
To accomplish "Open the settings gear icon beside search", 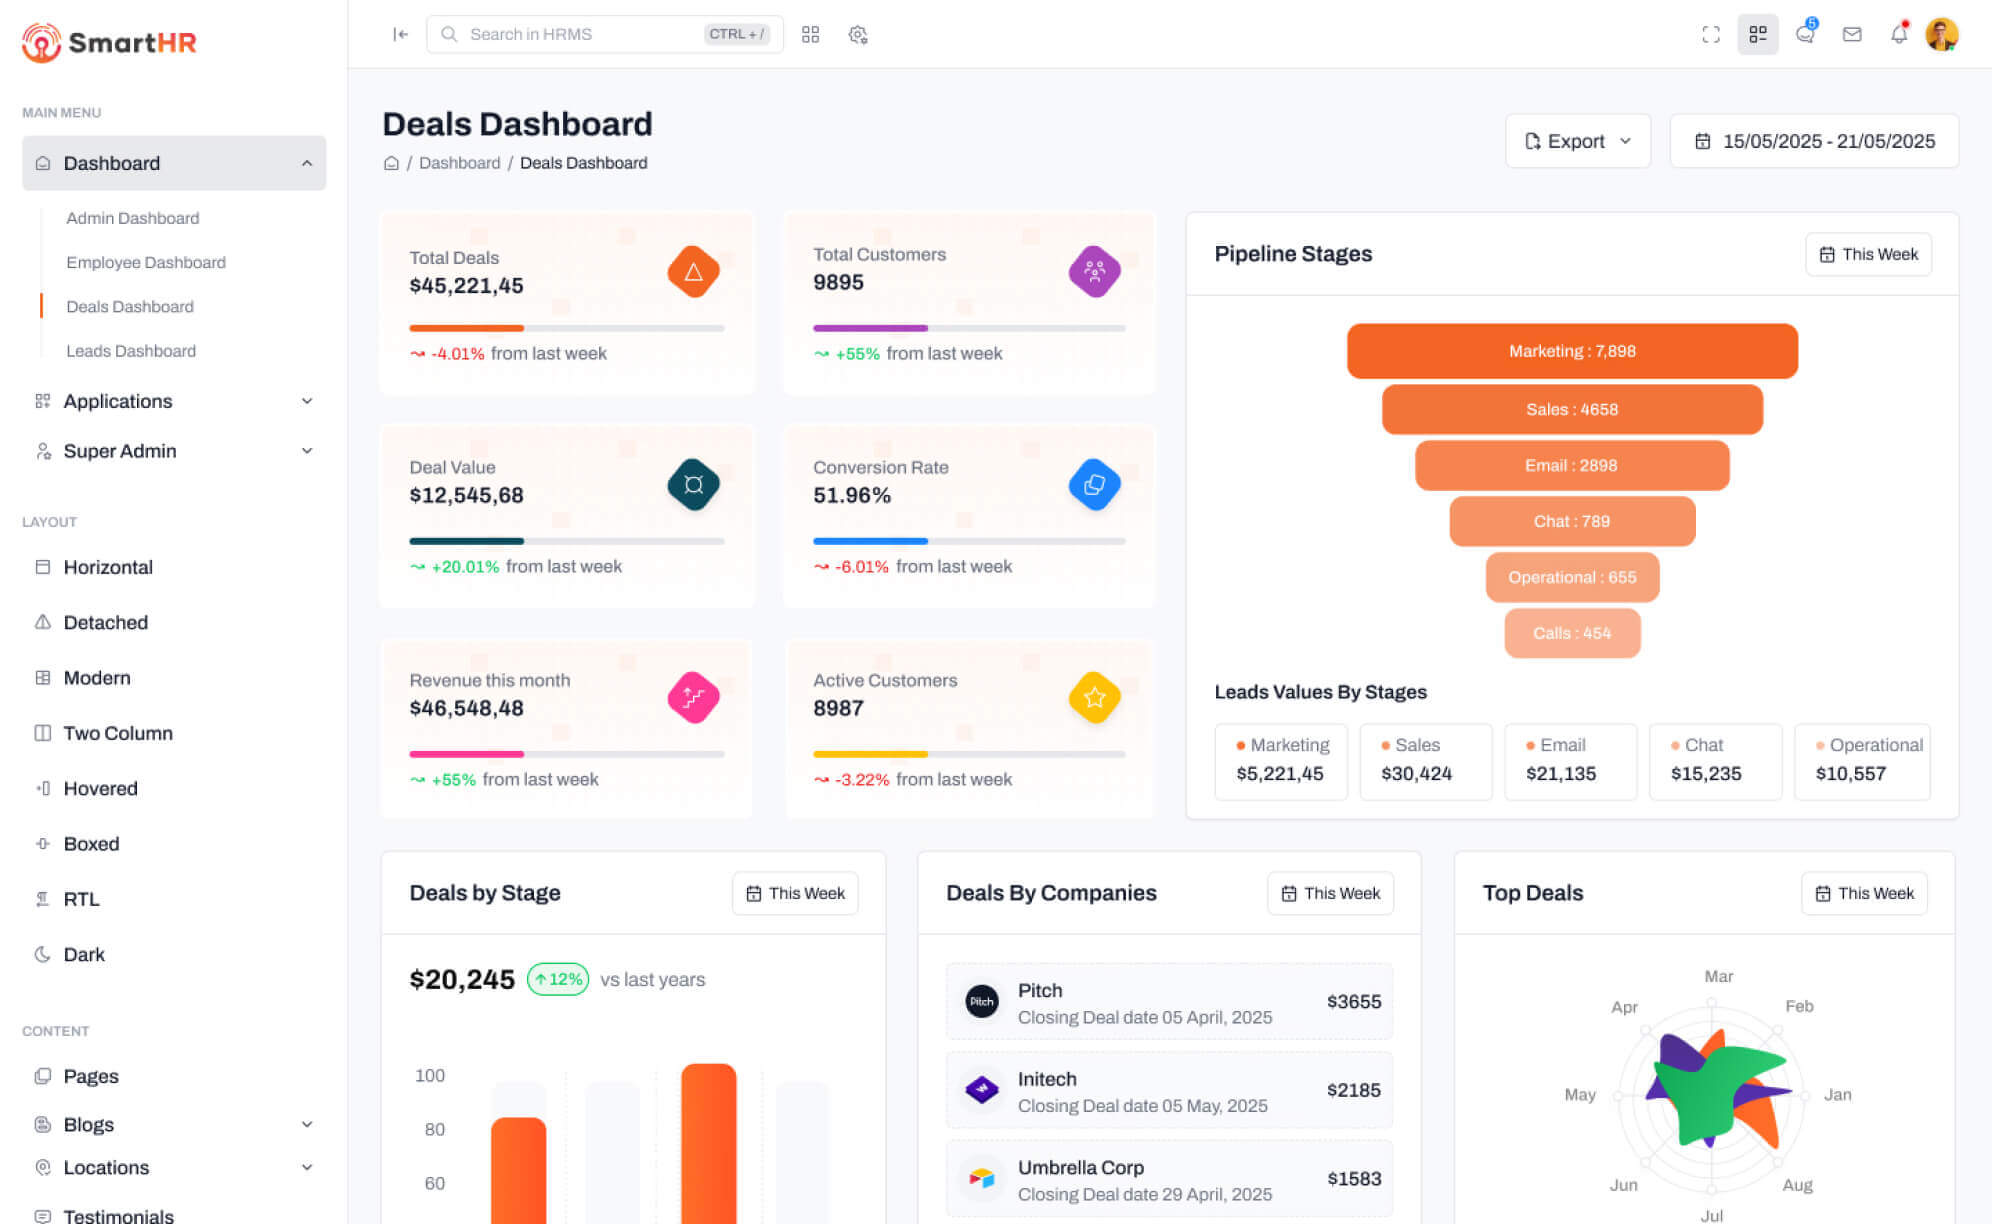I will 857,34.
